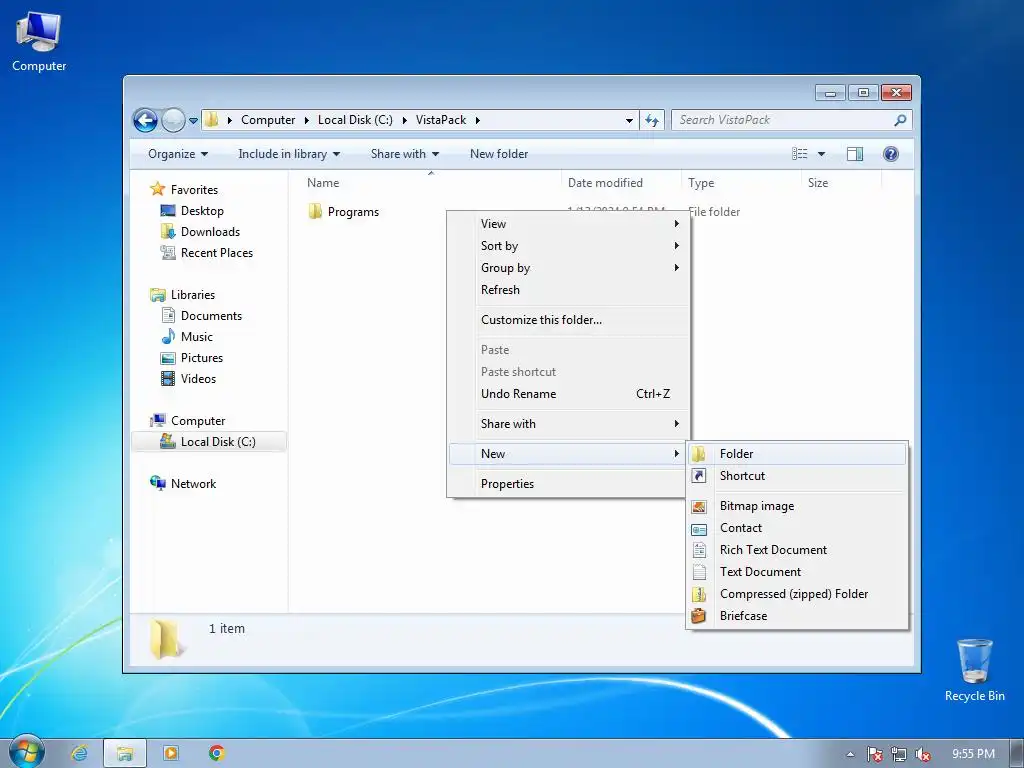
Task: Choose Undo Rename from context menu
Action: 568,394
